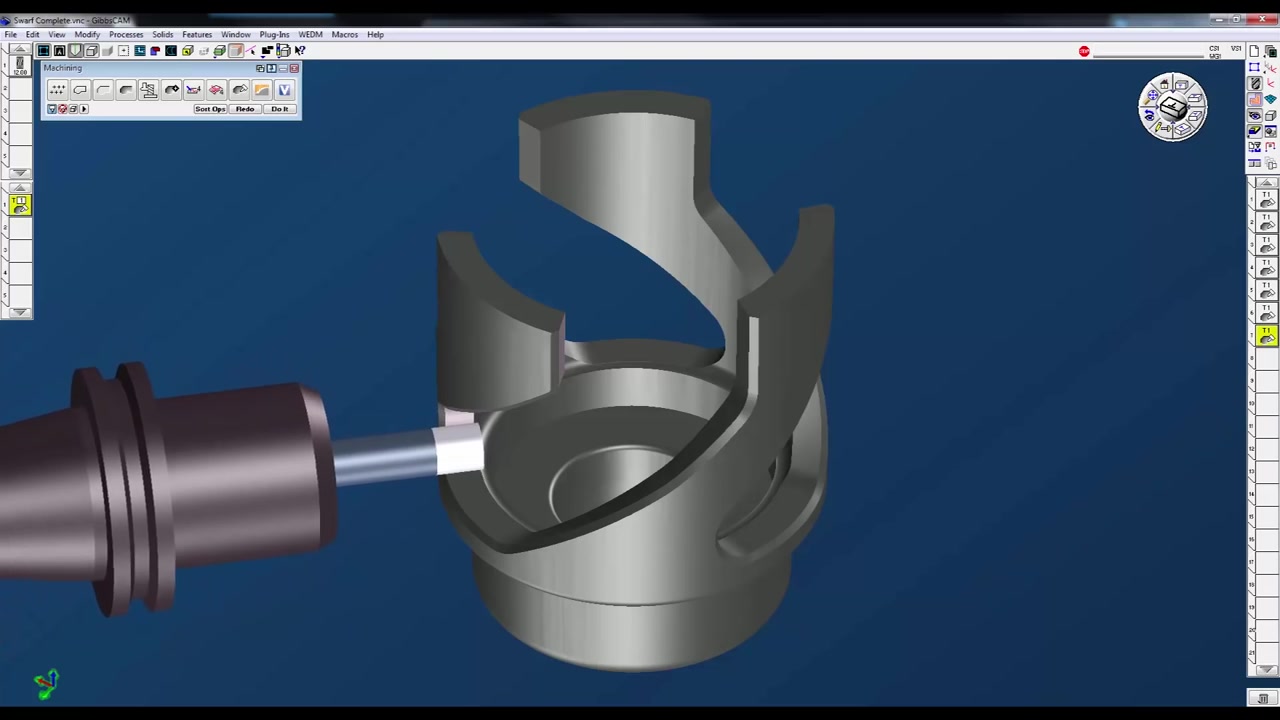
Task: Open the Solid modeling cube icon
Action: point(1270,115)
